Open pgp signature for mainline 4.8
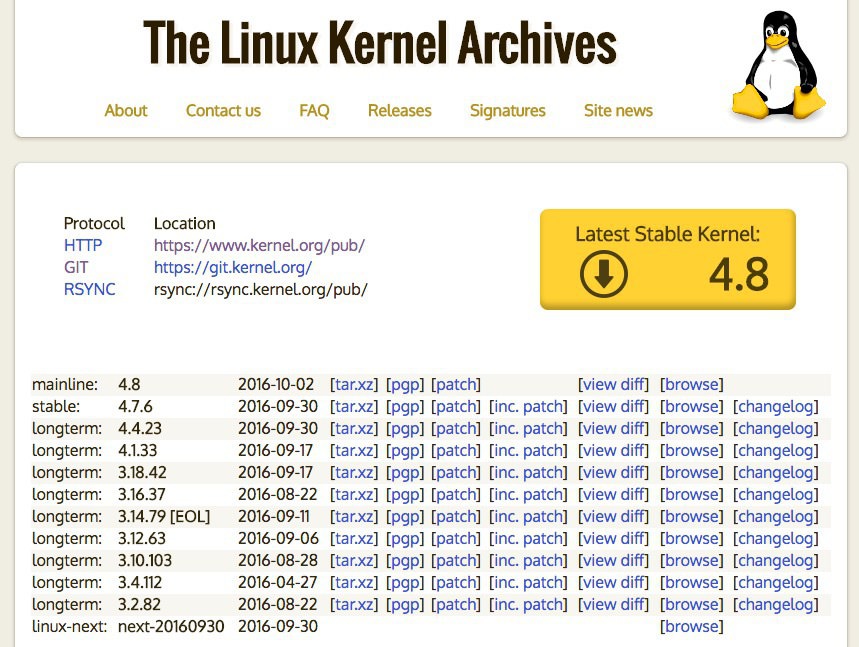 [x=405, y=385]
